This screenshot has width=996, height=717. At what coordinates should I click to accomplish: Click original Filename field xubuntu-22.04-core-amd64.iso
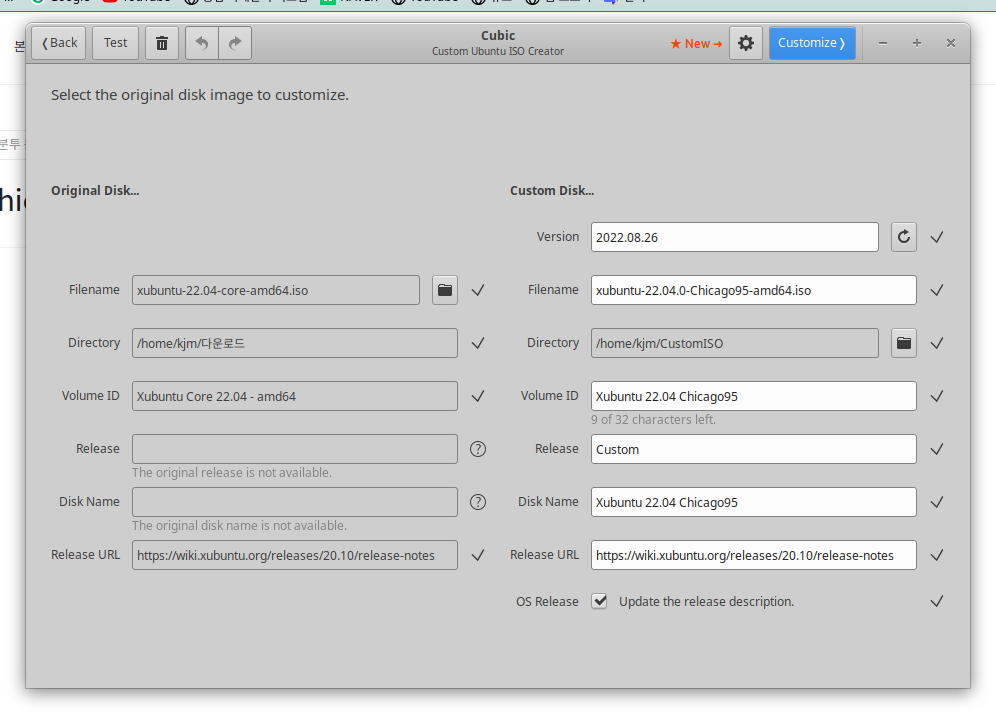[x=276, y=290]
